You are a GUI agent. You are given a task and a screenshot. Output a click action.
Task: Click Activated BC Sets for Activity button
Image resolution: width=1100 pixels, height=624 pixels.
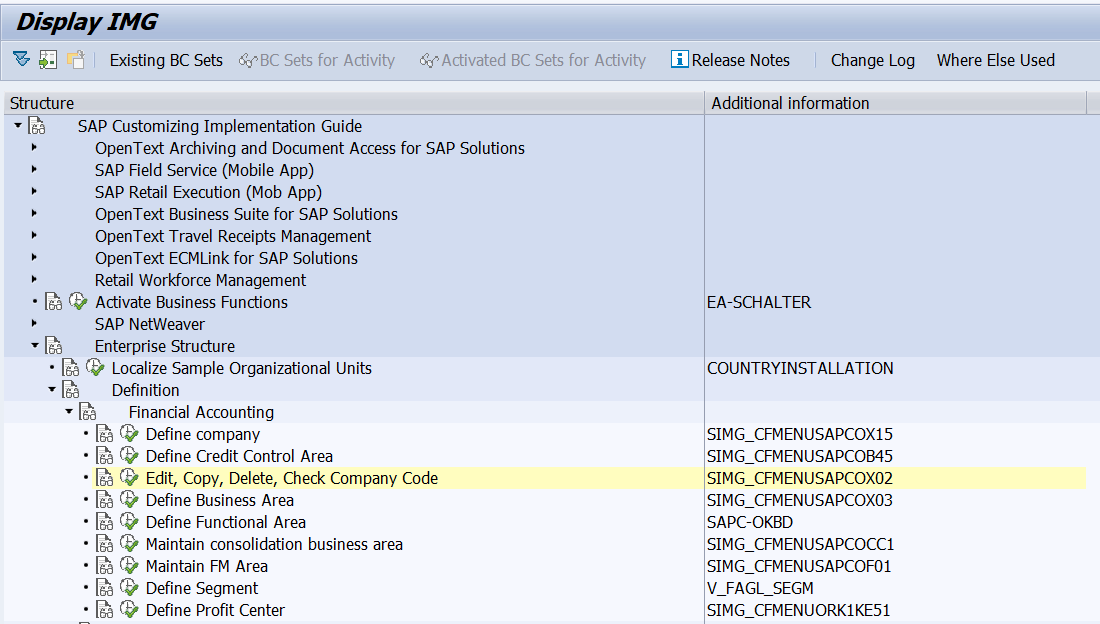[x=533, y=60]
